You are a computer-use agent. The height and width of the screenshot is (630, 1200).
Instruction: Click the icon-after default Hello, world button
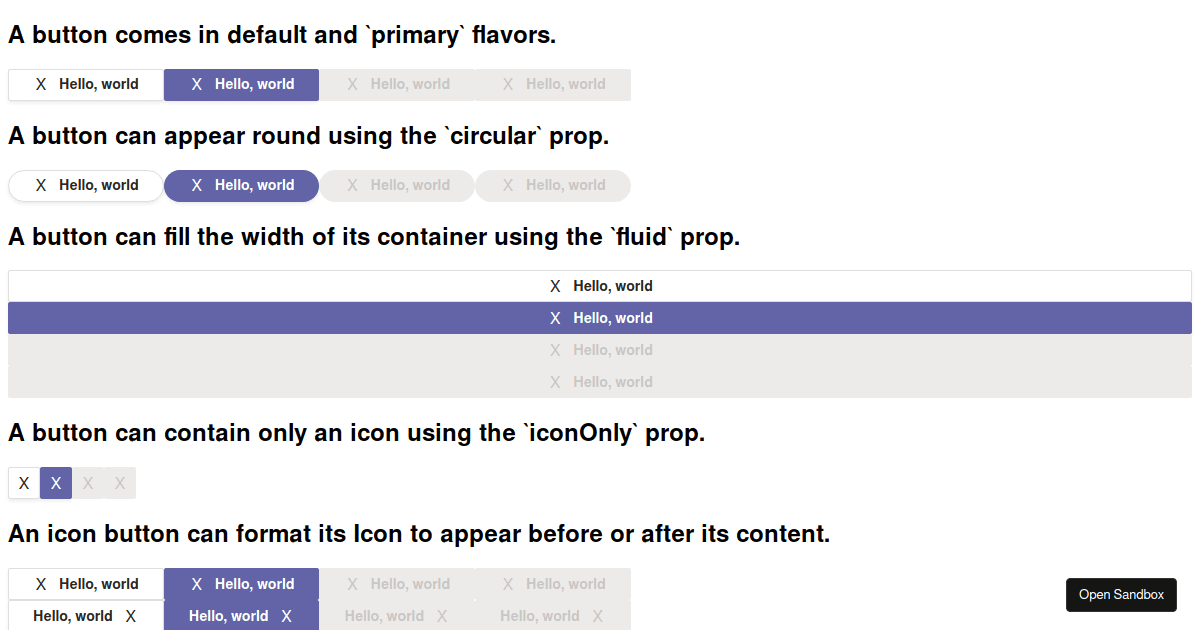click(85, 616)
